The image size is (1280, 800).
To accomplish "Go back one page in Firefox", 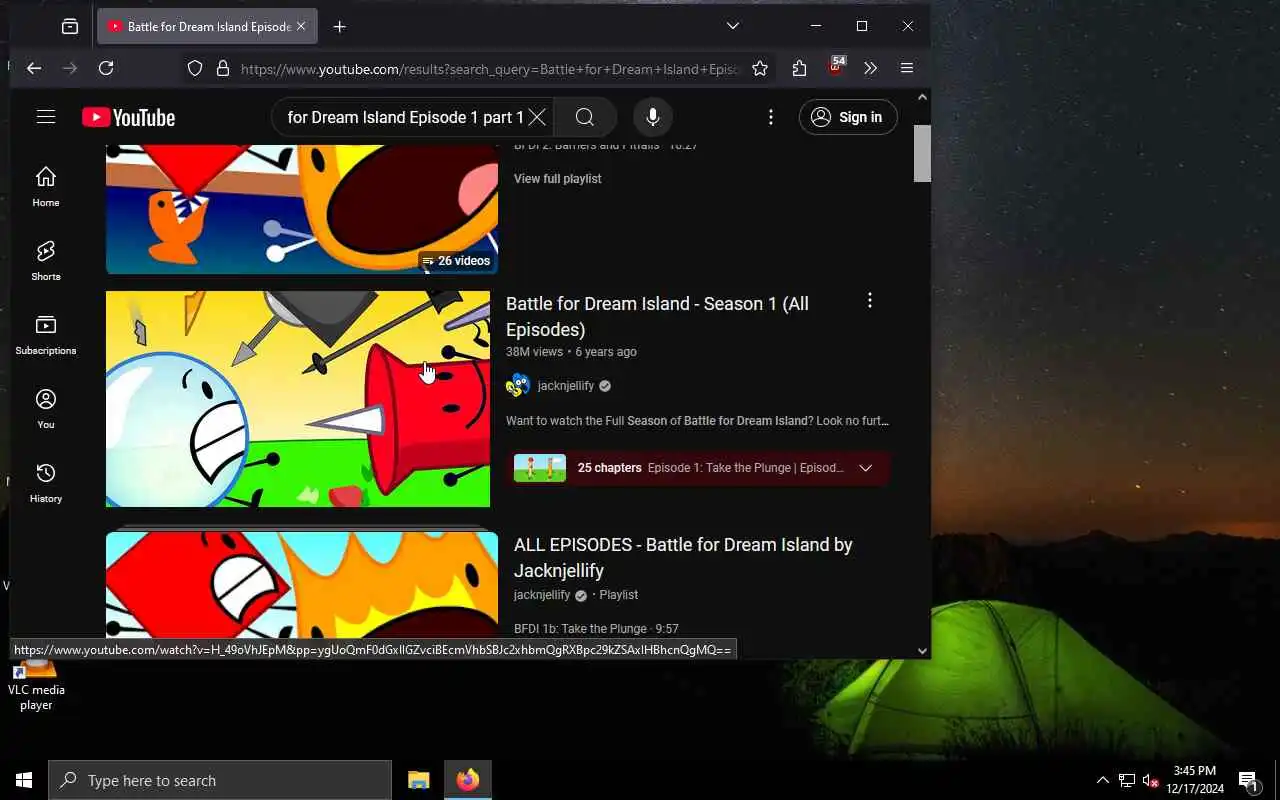I will point(34,68).
